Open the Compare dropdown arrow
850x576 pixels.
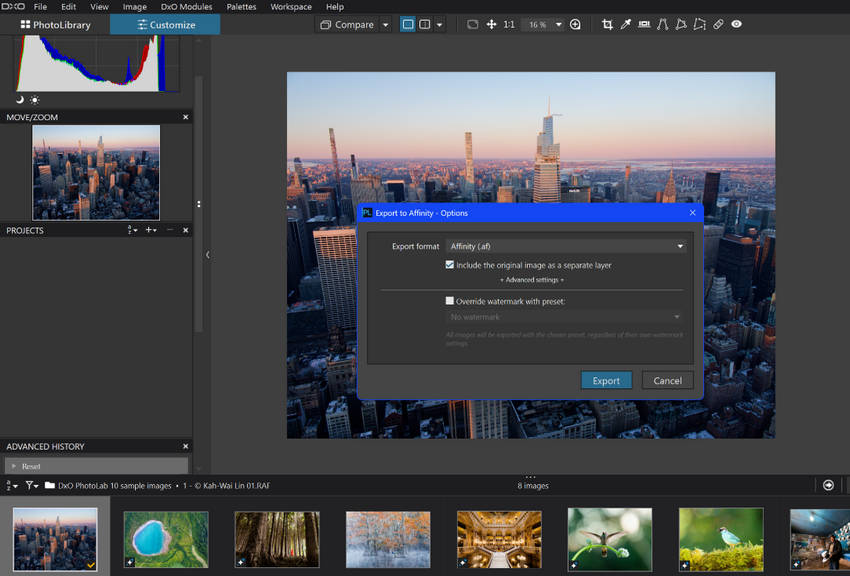pos(385,24)
